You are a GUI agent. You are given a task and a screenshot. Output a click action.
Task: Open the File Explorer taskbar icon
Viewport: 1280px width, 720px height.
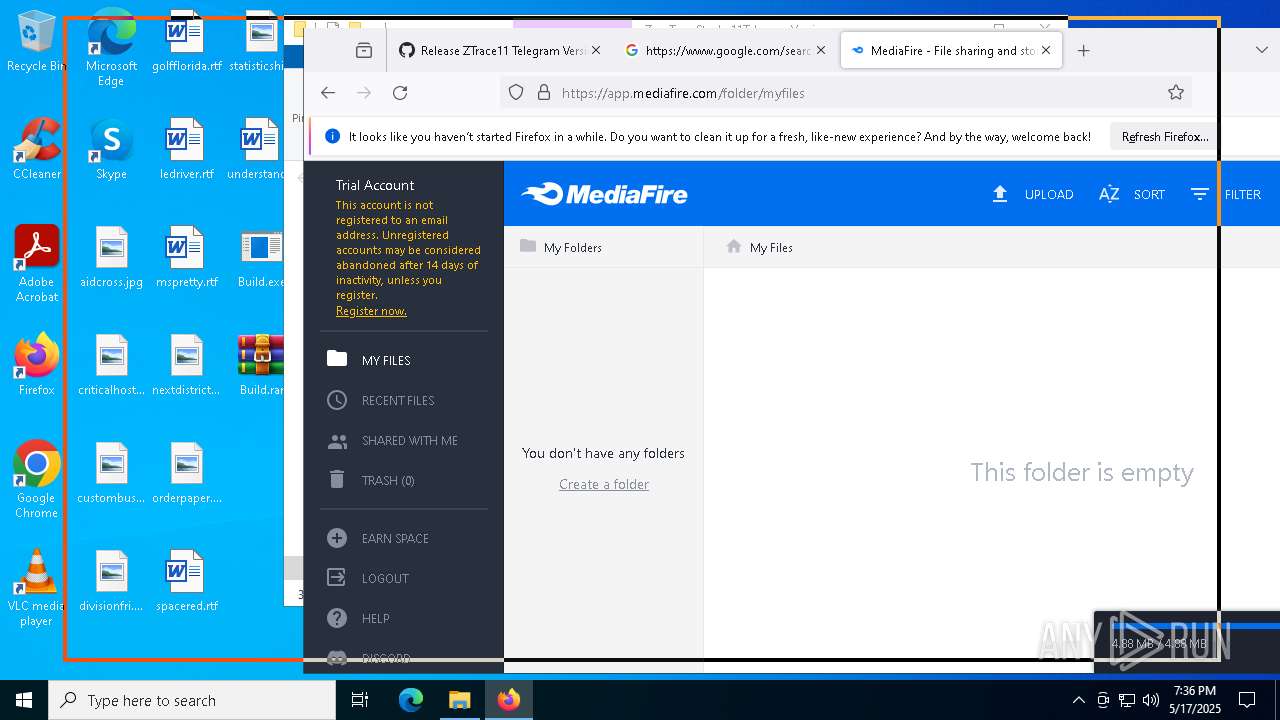pyautogui.click(x=459, y=700)
